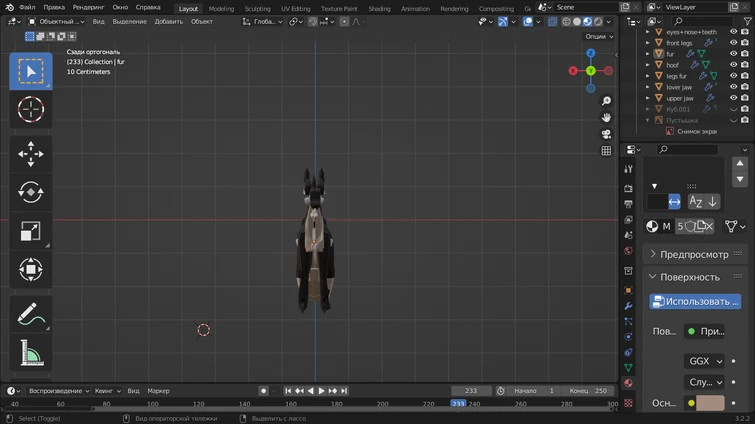Toggle orthographic grid view icon

click(x=606, y=151)
